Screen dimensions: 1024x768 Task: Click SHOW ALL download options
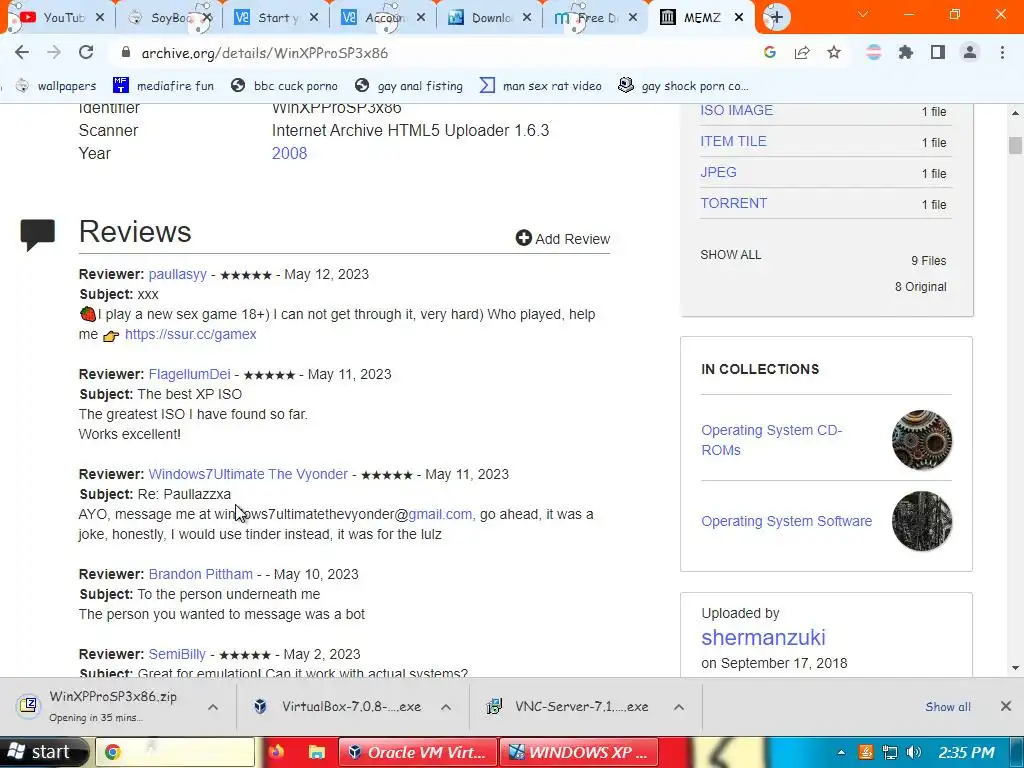click(731, 255)
